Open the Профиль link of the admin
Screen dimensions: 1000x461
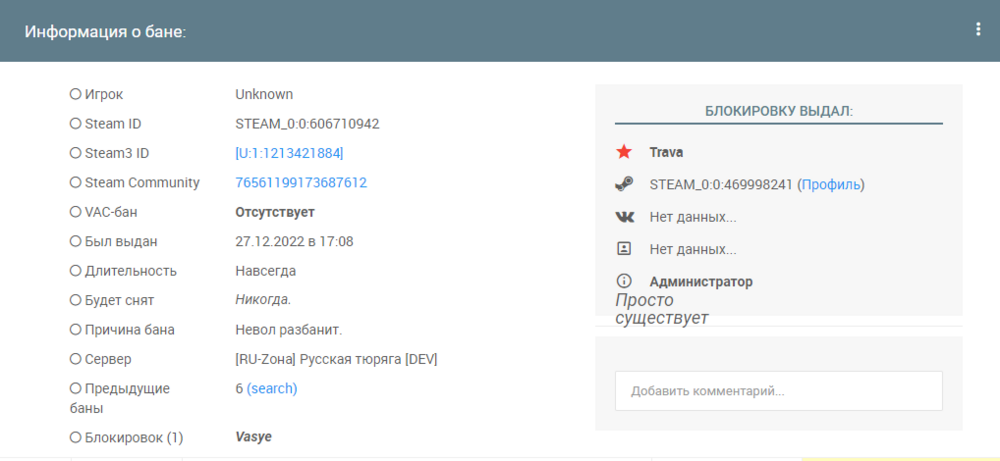831,185
